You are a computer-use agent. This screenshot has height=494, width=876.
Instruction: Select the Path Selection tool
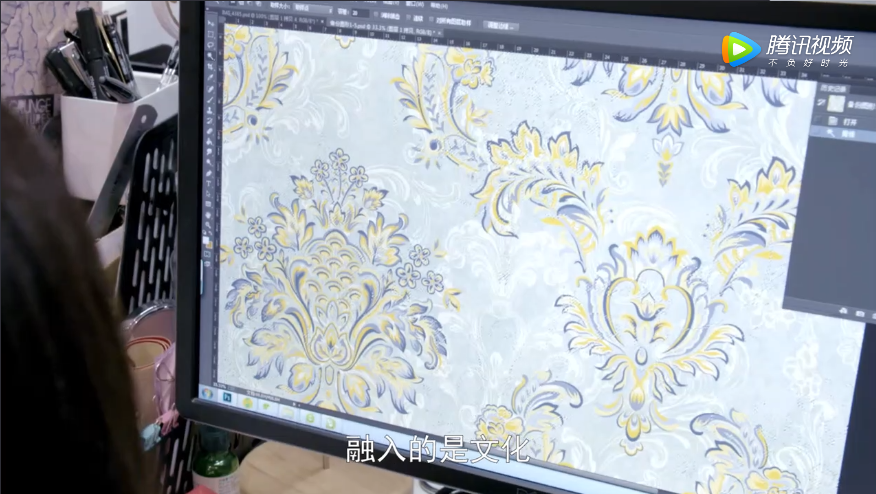(208, 194)
